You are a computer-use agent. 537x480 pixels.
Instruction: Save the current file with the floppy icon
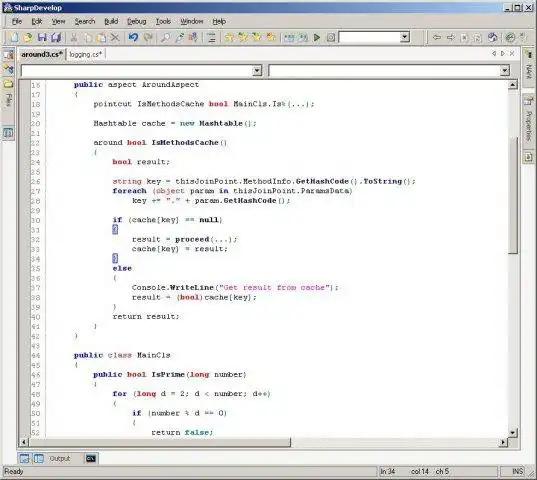point(42,37)
